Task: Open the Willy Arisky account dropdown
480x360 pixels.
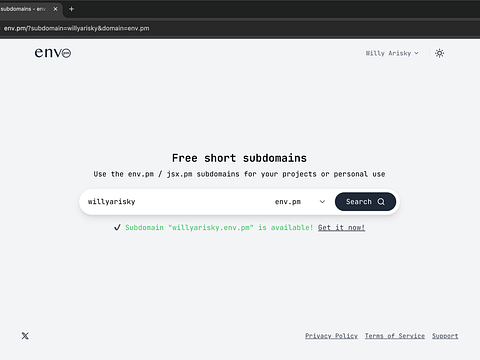Action: [x=392, y=53]
